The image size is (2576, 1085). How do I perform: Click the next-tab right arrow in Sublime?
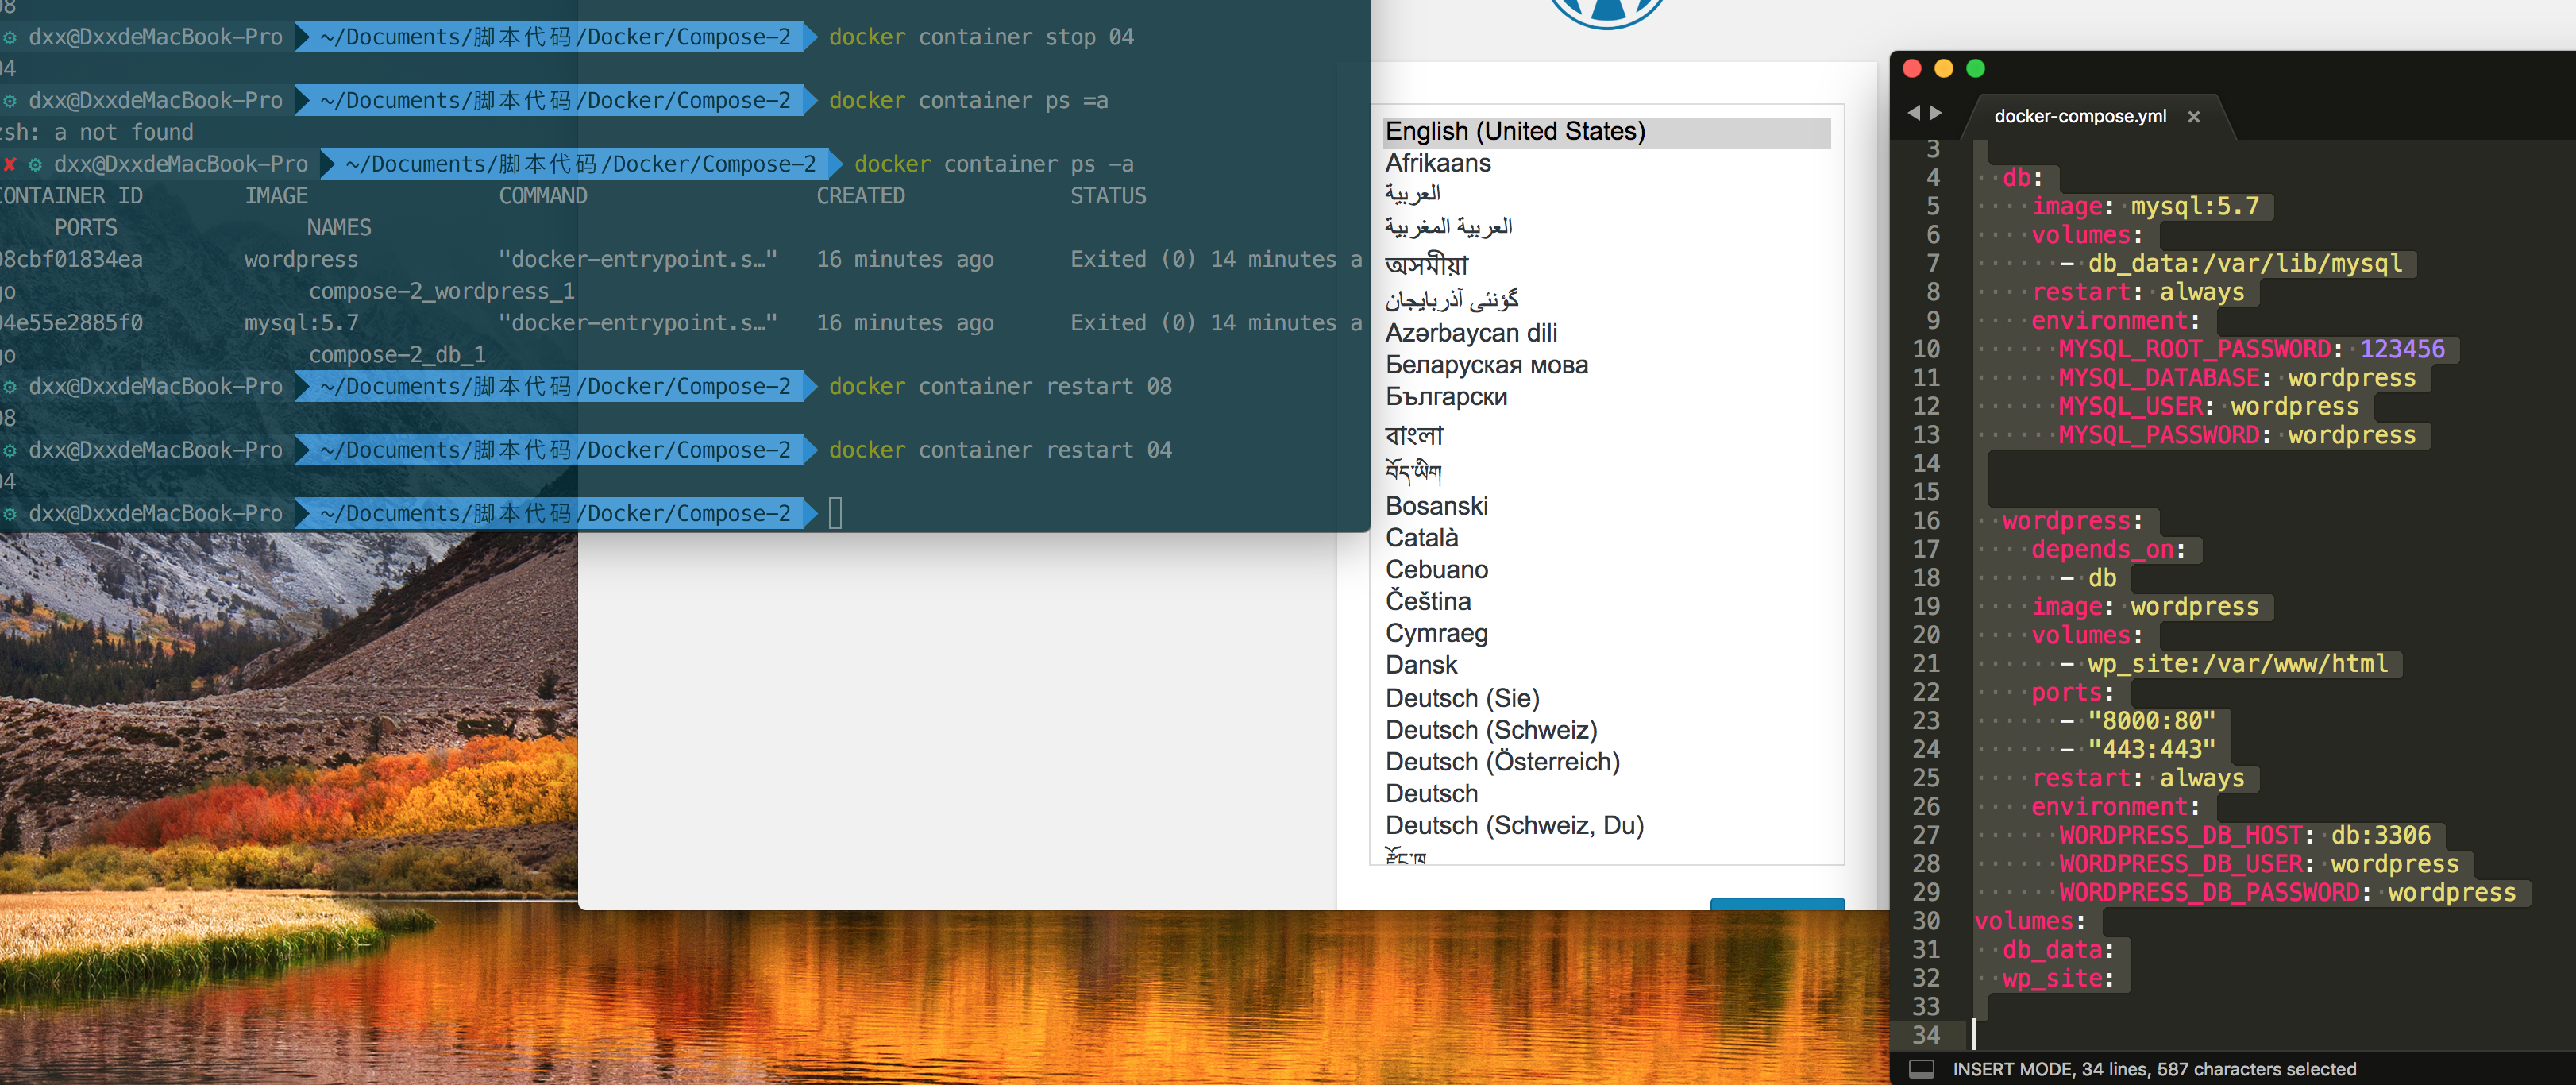click(1936, 113)
